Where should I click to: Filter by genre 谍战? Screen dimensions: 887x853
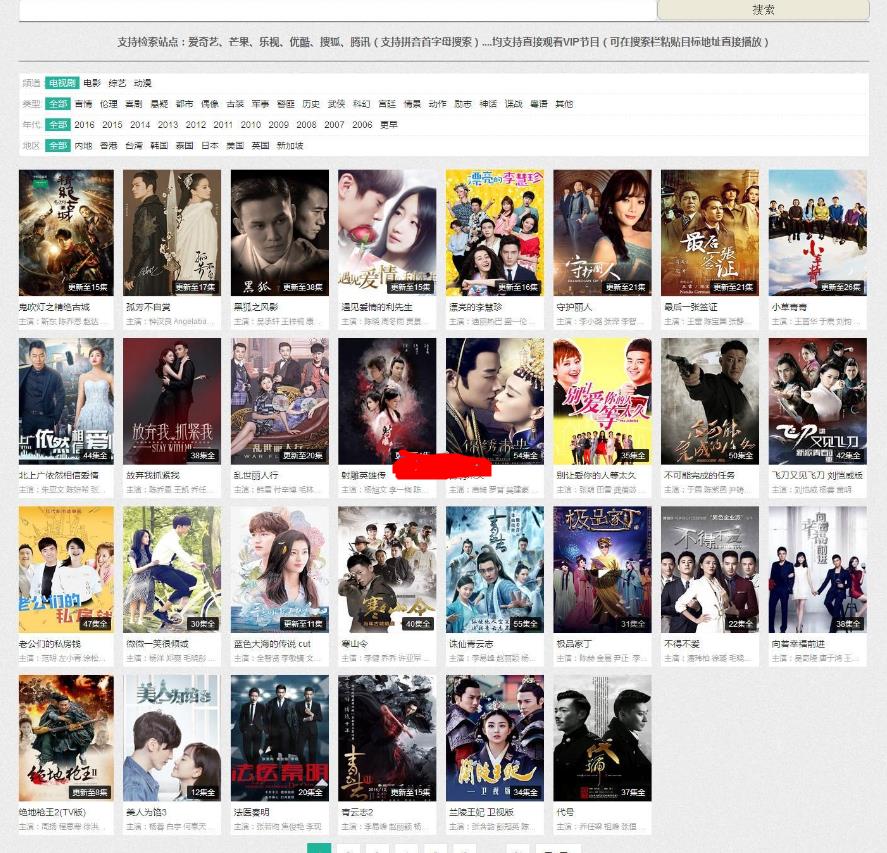[x=513, y=104]
